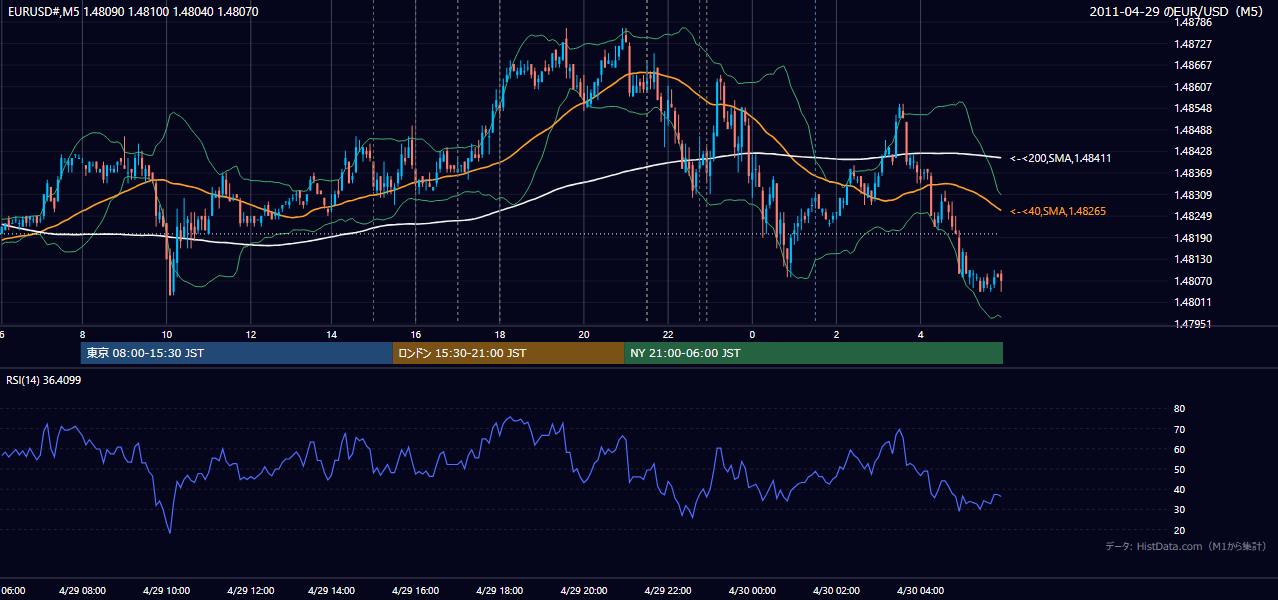
Task: Click price level 1.48727 on the axis
Action: pos(1193,44)
